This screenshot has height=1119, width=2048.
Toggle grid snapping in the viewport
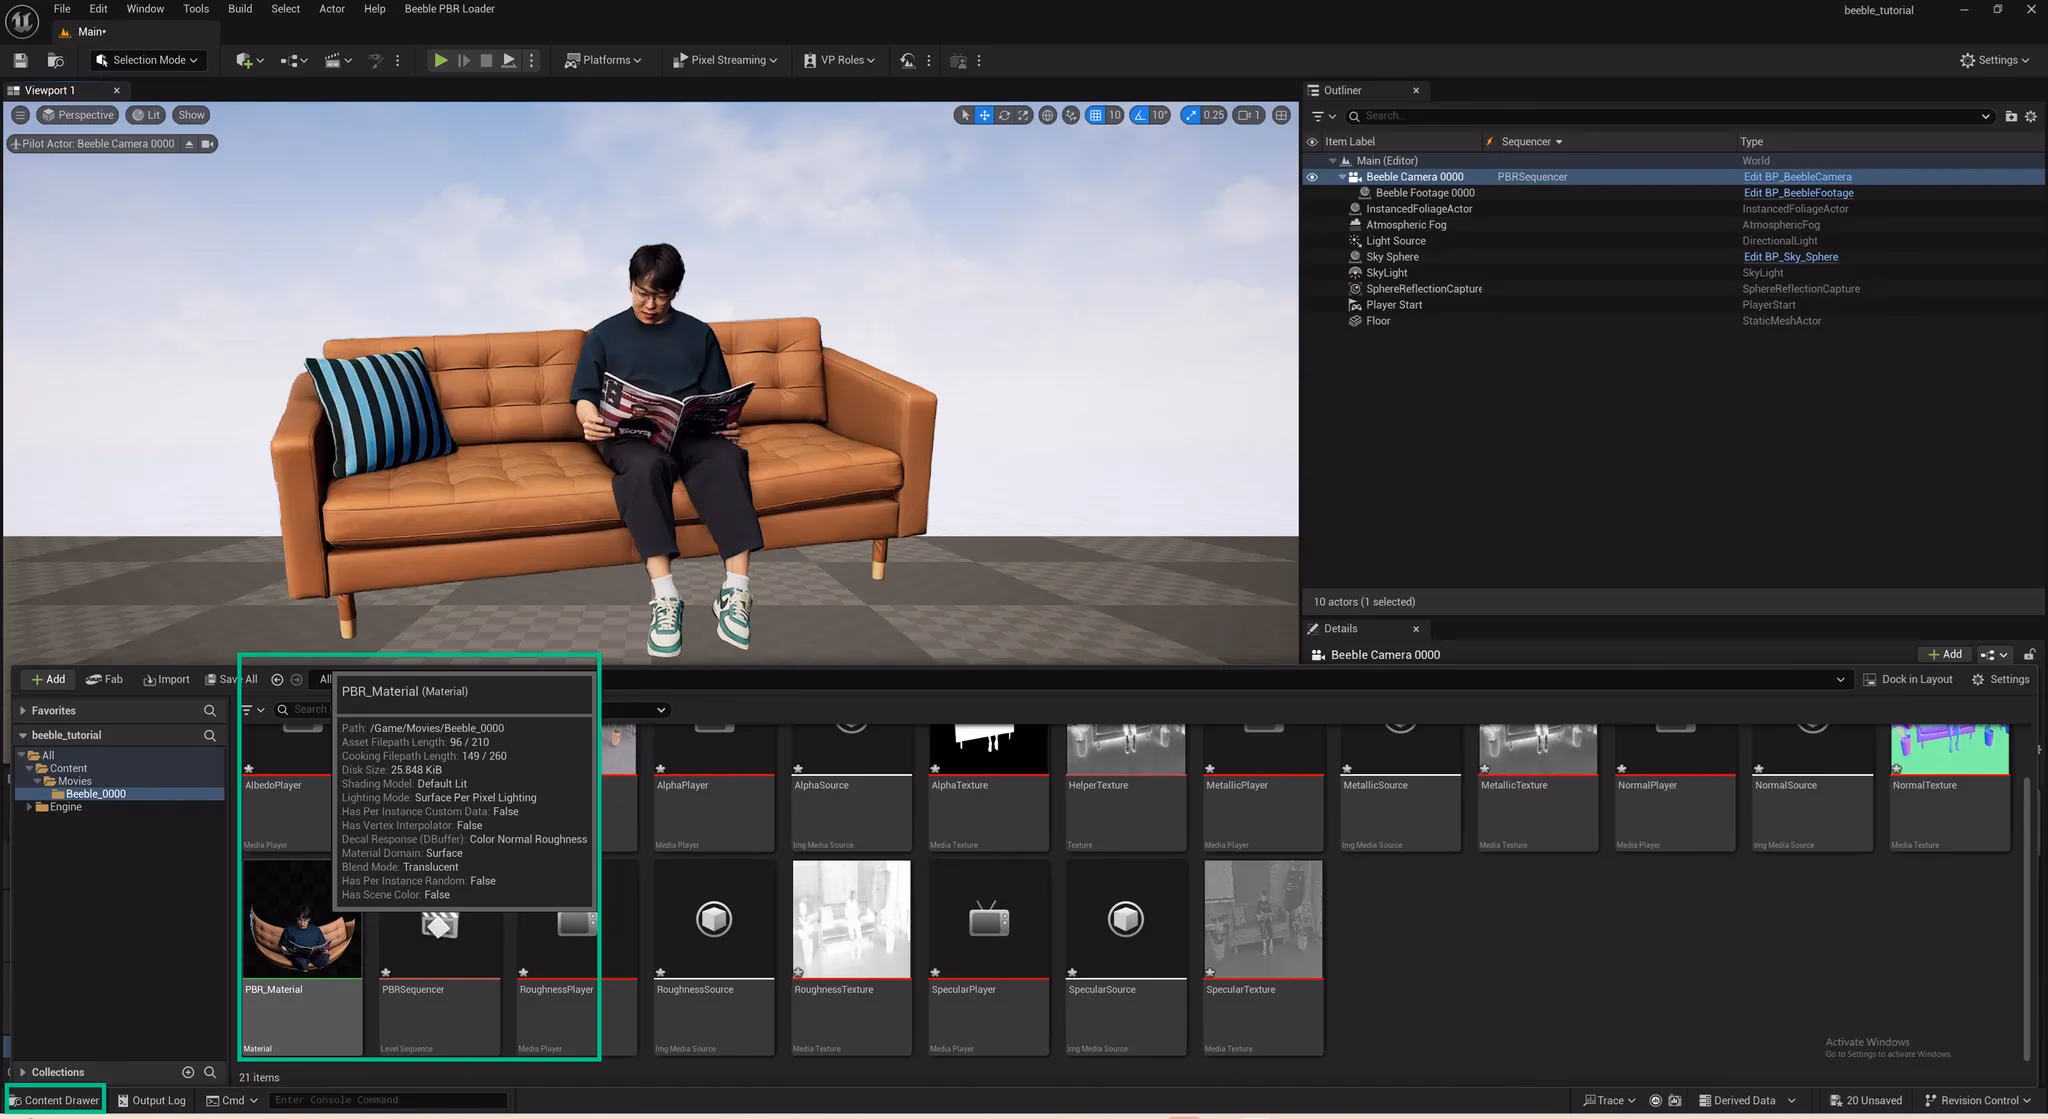pyautogui.click(x=1096, y=115)
